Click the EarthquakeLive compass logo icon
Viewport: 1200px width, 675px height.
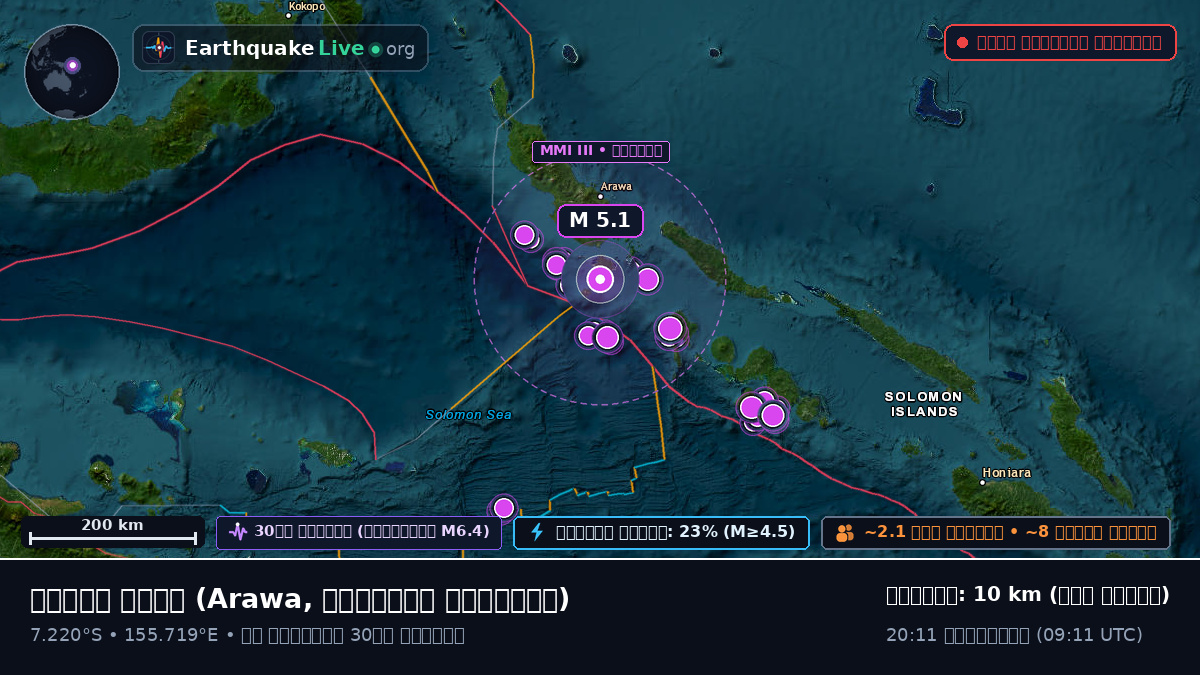(x=158, y=48)
